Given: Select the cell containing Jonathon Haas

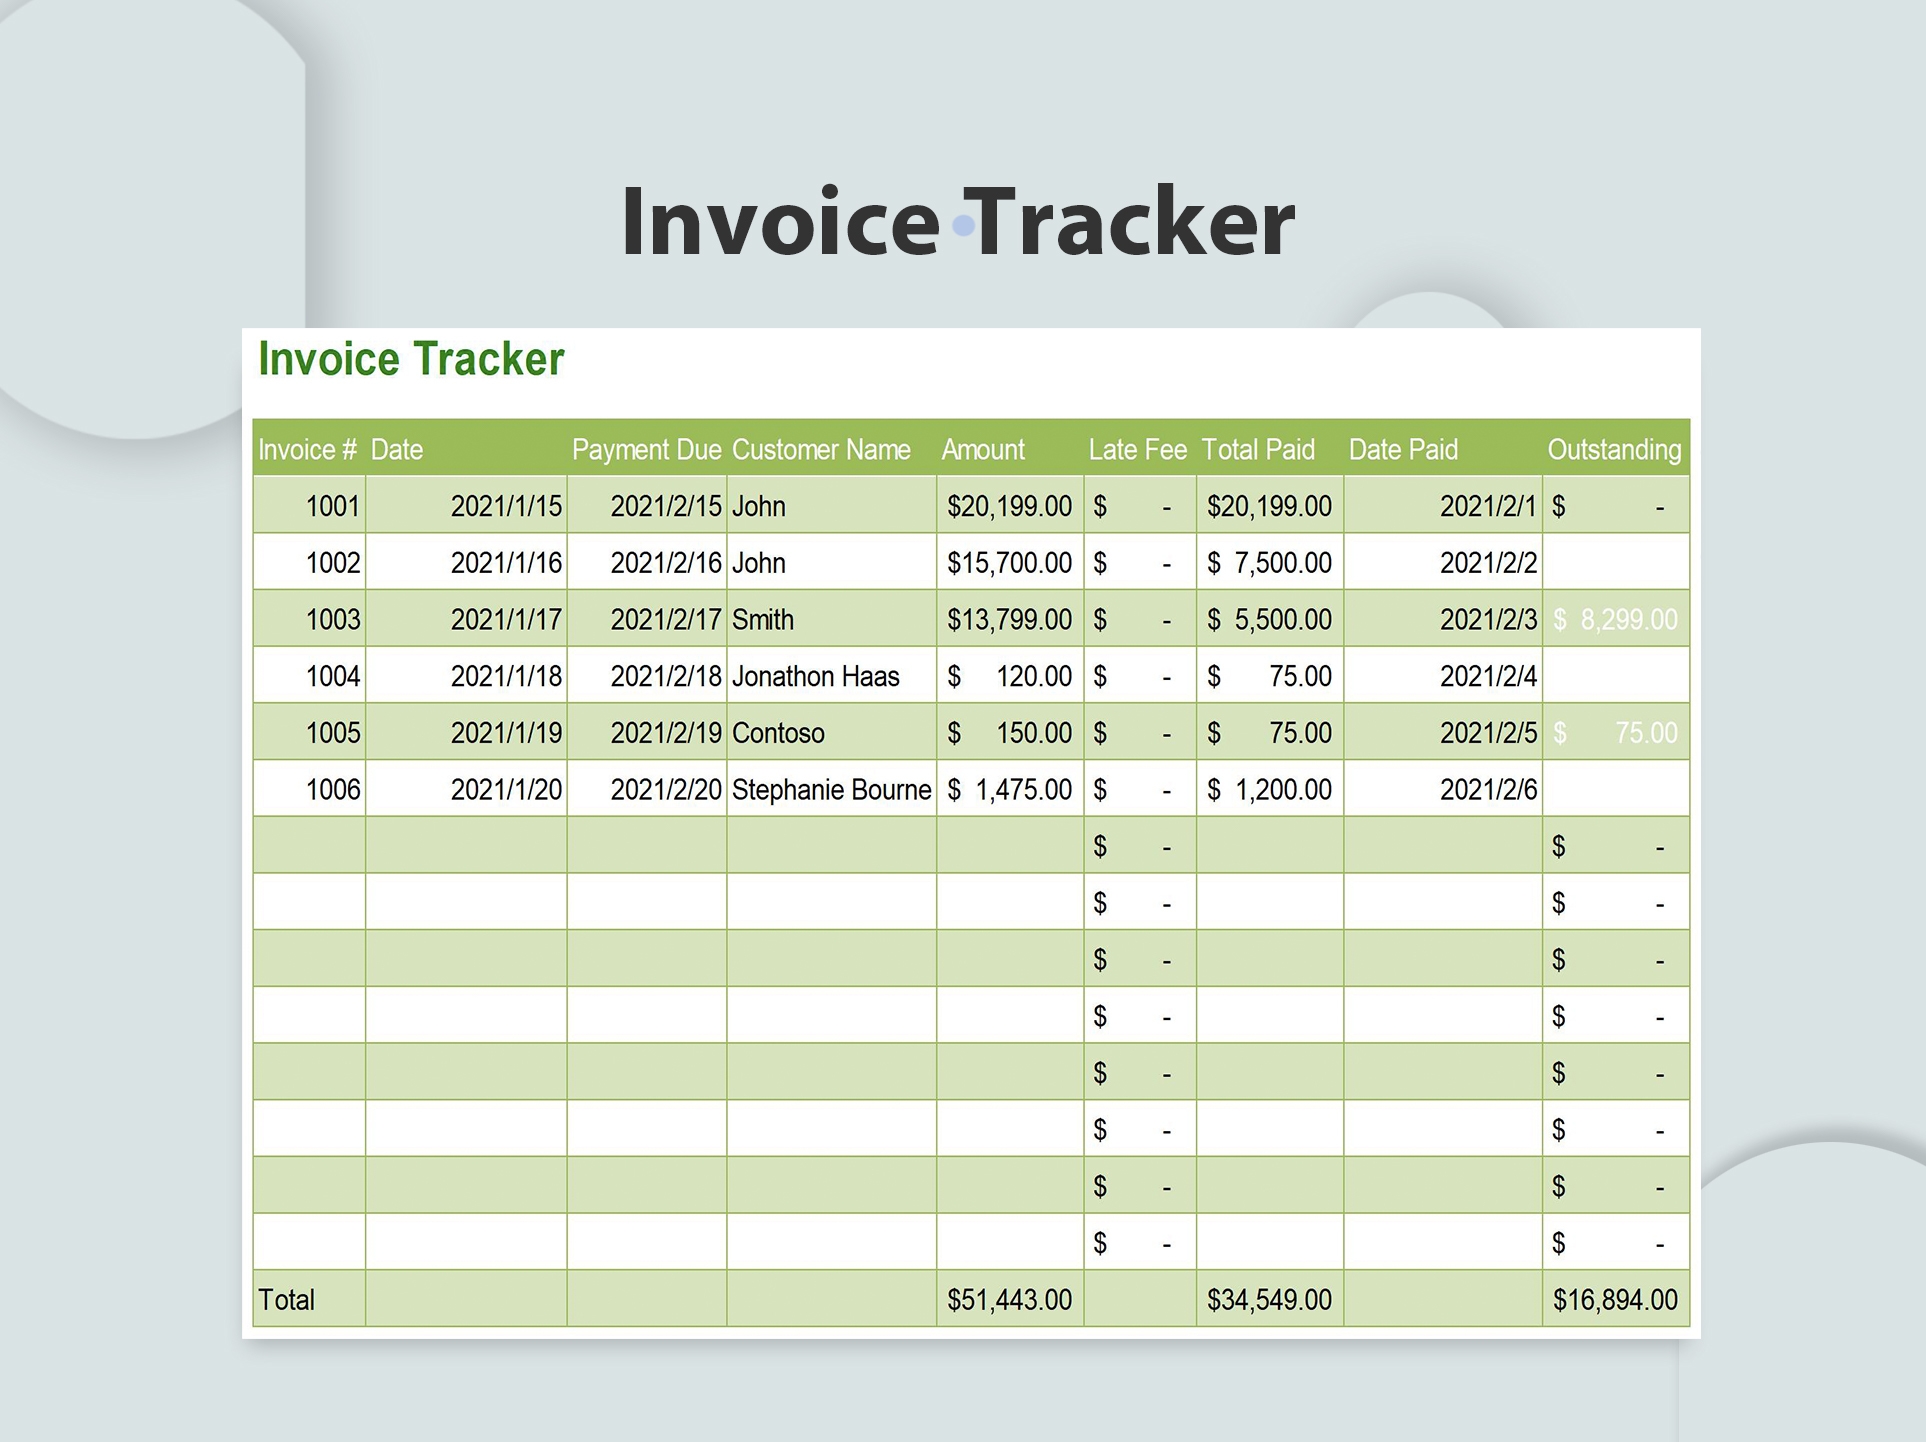Looking at the screenshot, I should 815,675.
